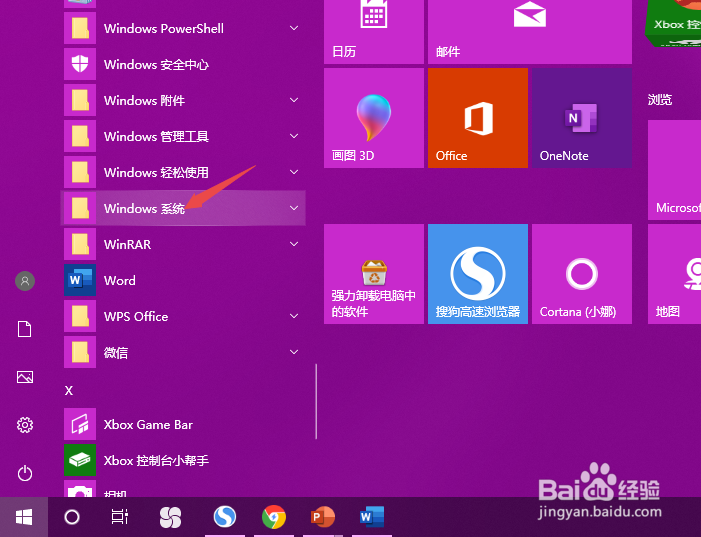Open the Windows PowerShell folder icon
Viewport: 701px width, 537px height.
tap(80, 28)
